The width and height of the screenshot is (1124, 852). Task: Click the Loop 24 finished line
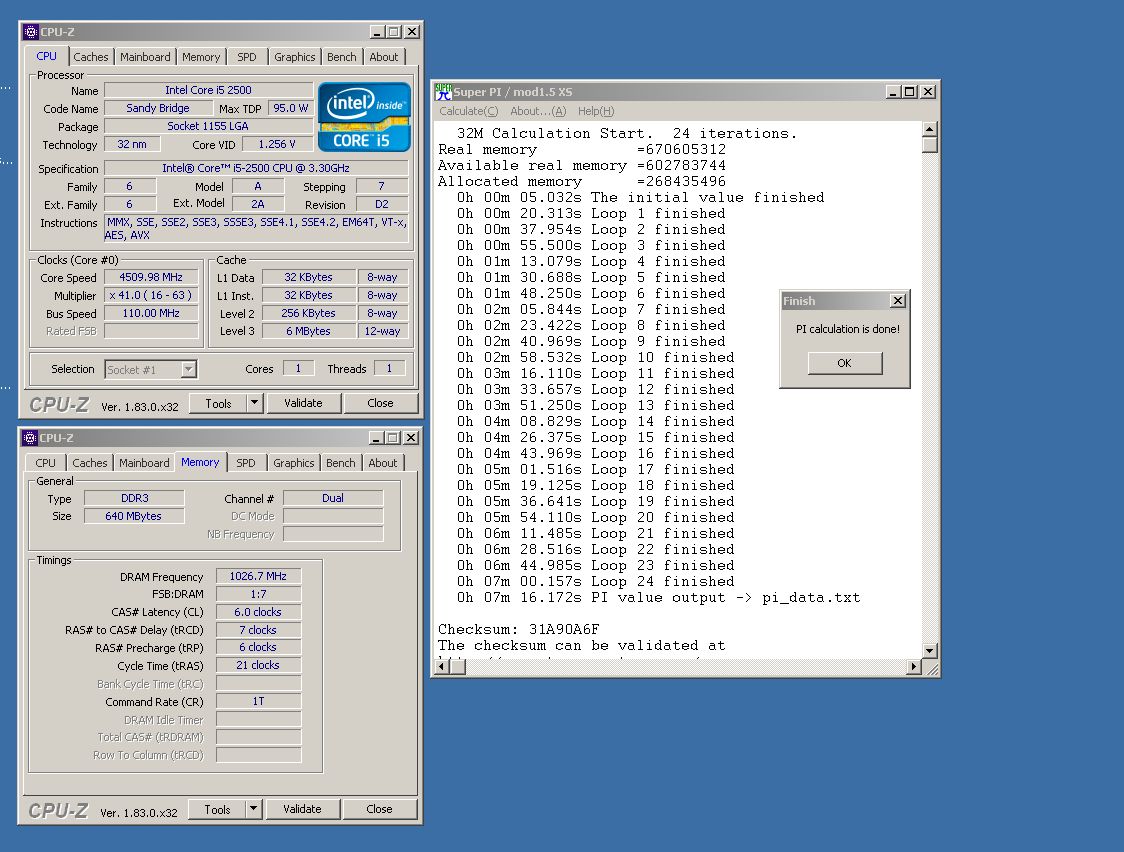(x=596, y=581)
